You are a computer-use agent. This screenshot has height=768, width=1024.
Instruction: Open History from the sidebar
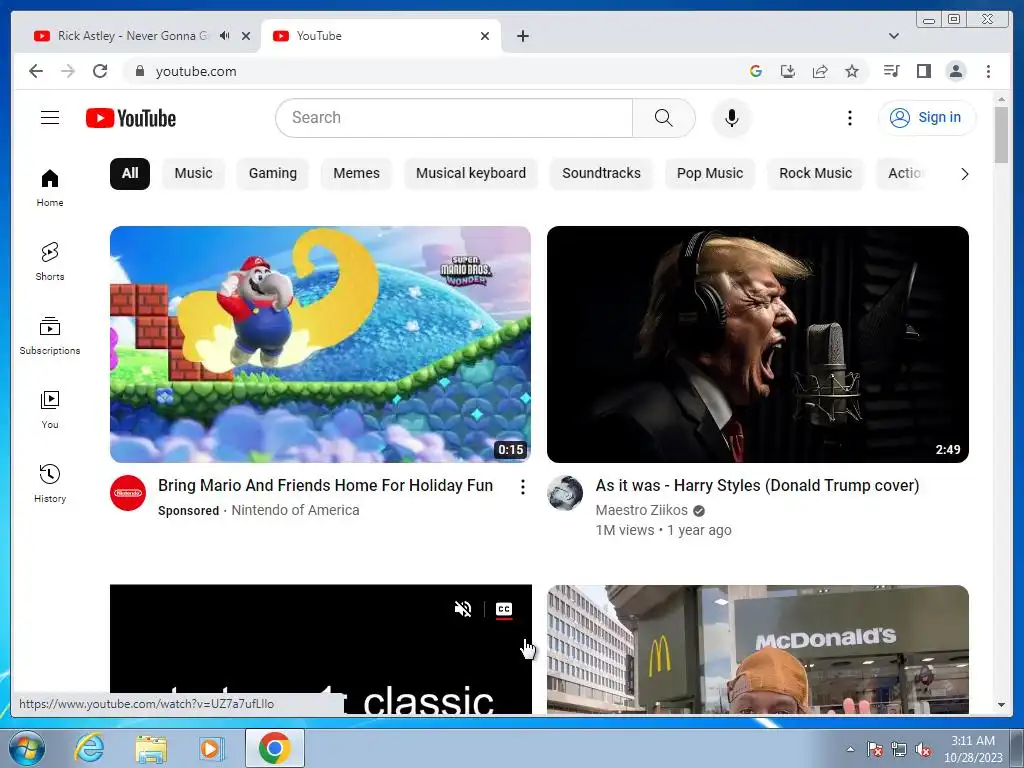[x=50, y=484]
